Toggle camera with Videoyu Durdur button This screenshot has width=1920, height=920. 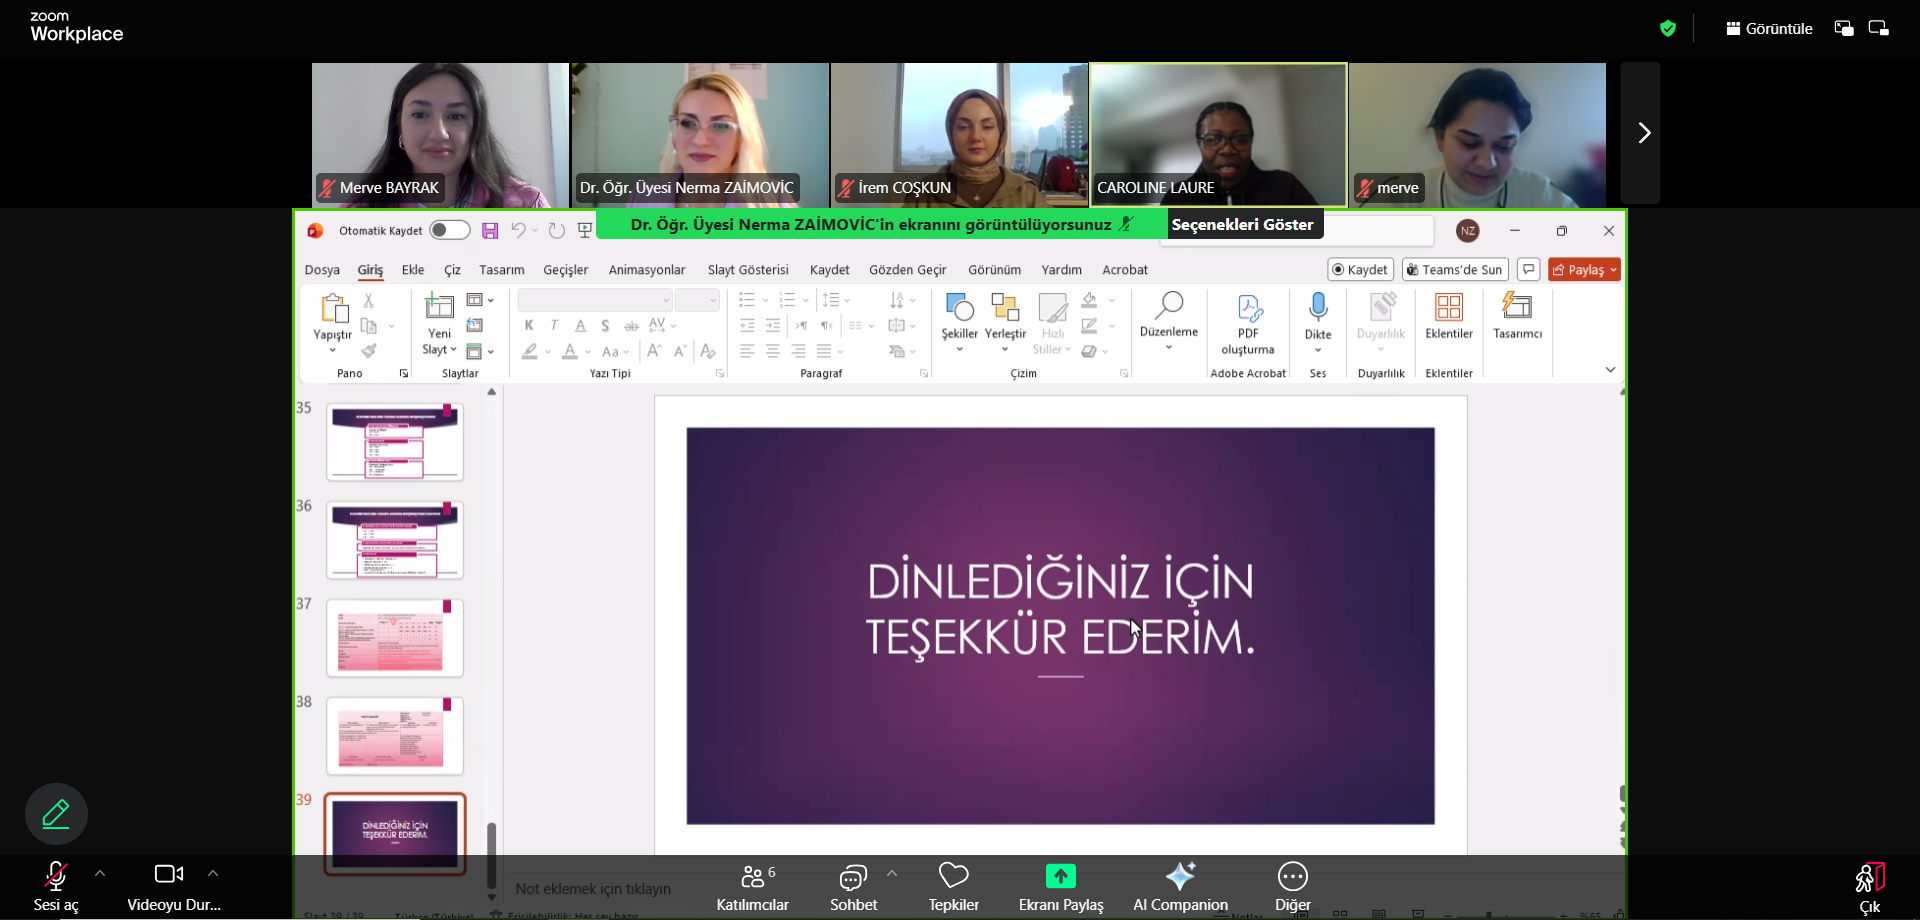(169, 886)
